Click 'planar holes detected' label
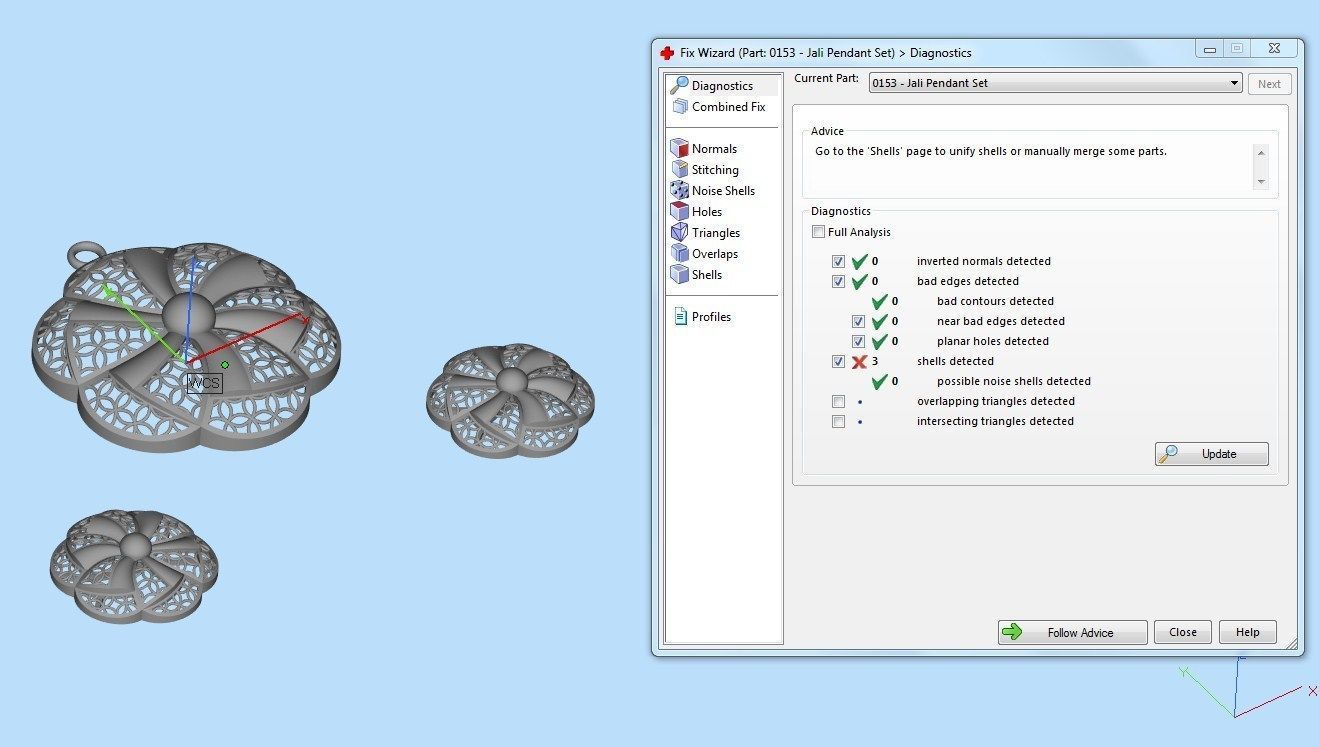Viewport: 1319px width, 747px height. (x=992, y=341)
